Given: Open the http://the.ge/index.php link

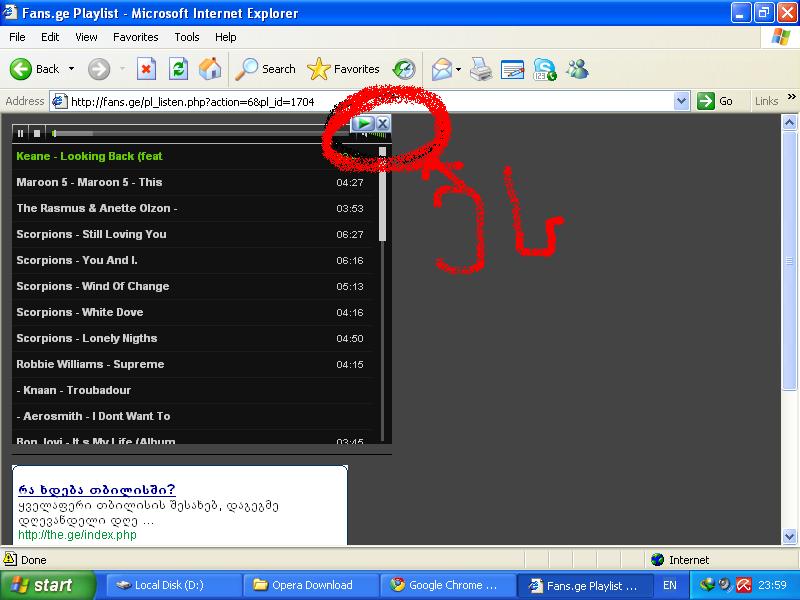Looking at the screenshot, I should (78, 535).
